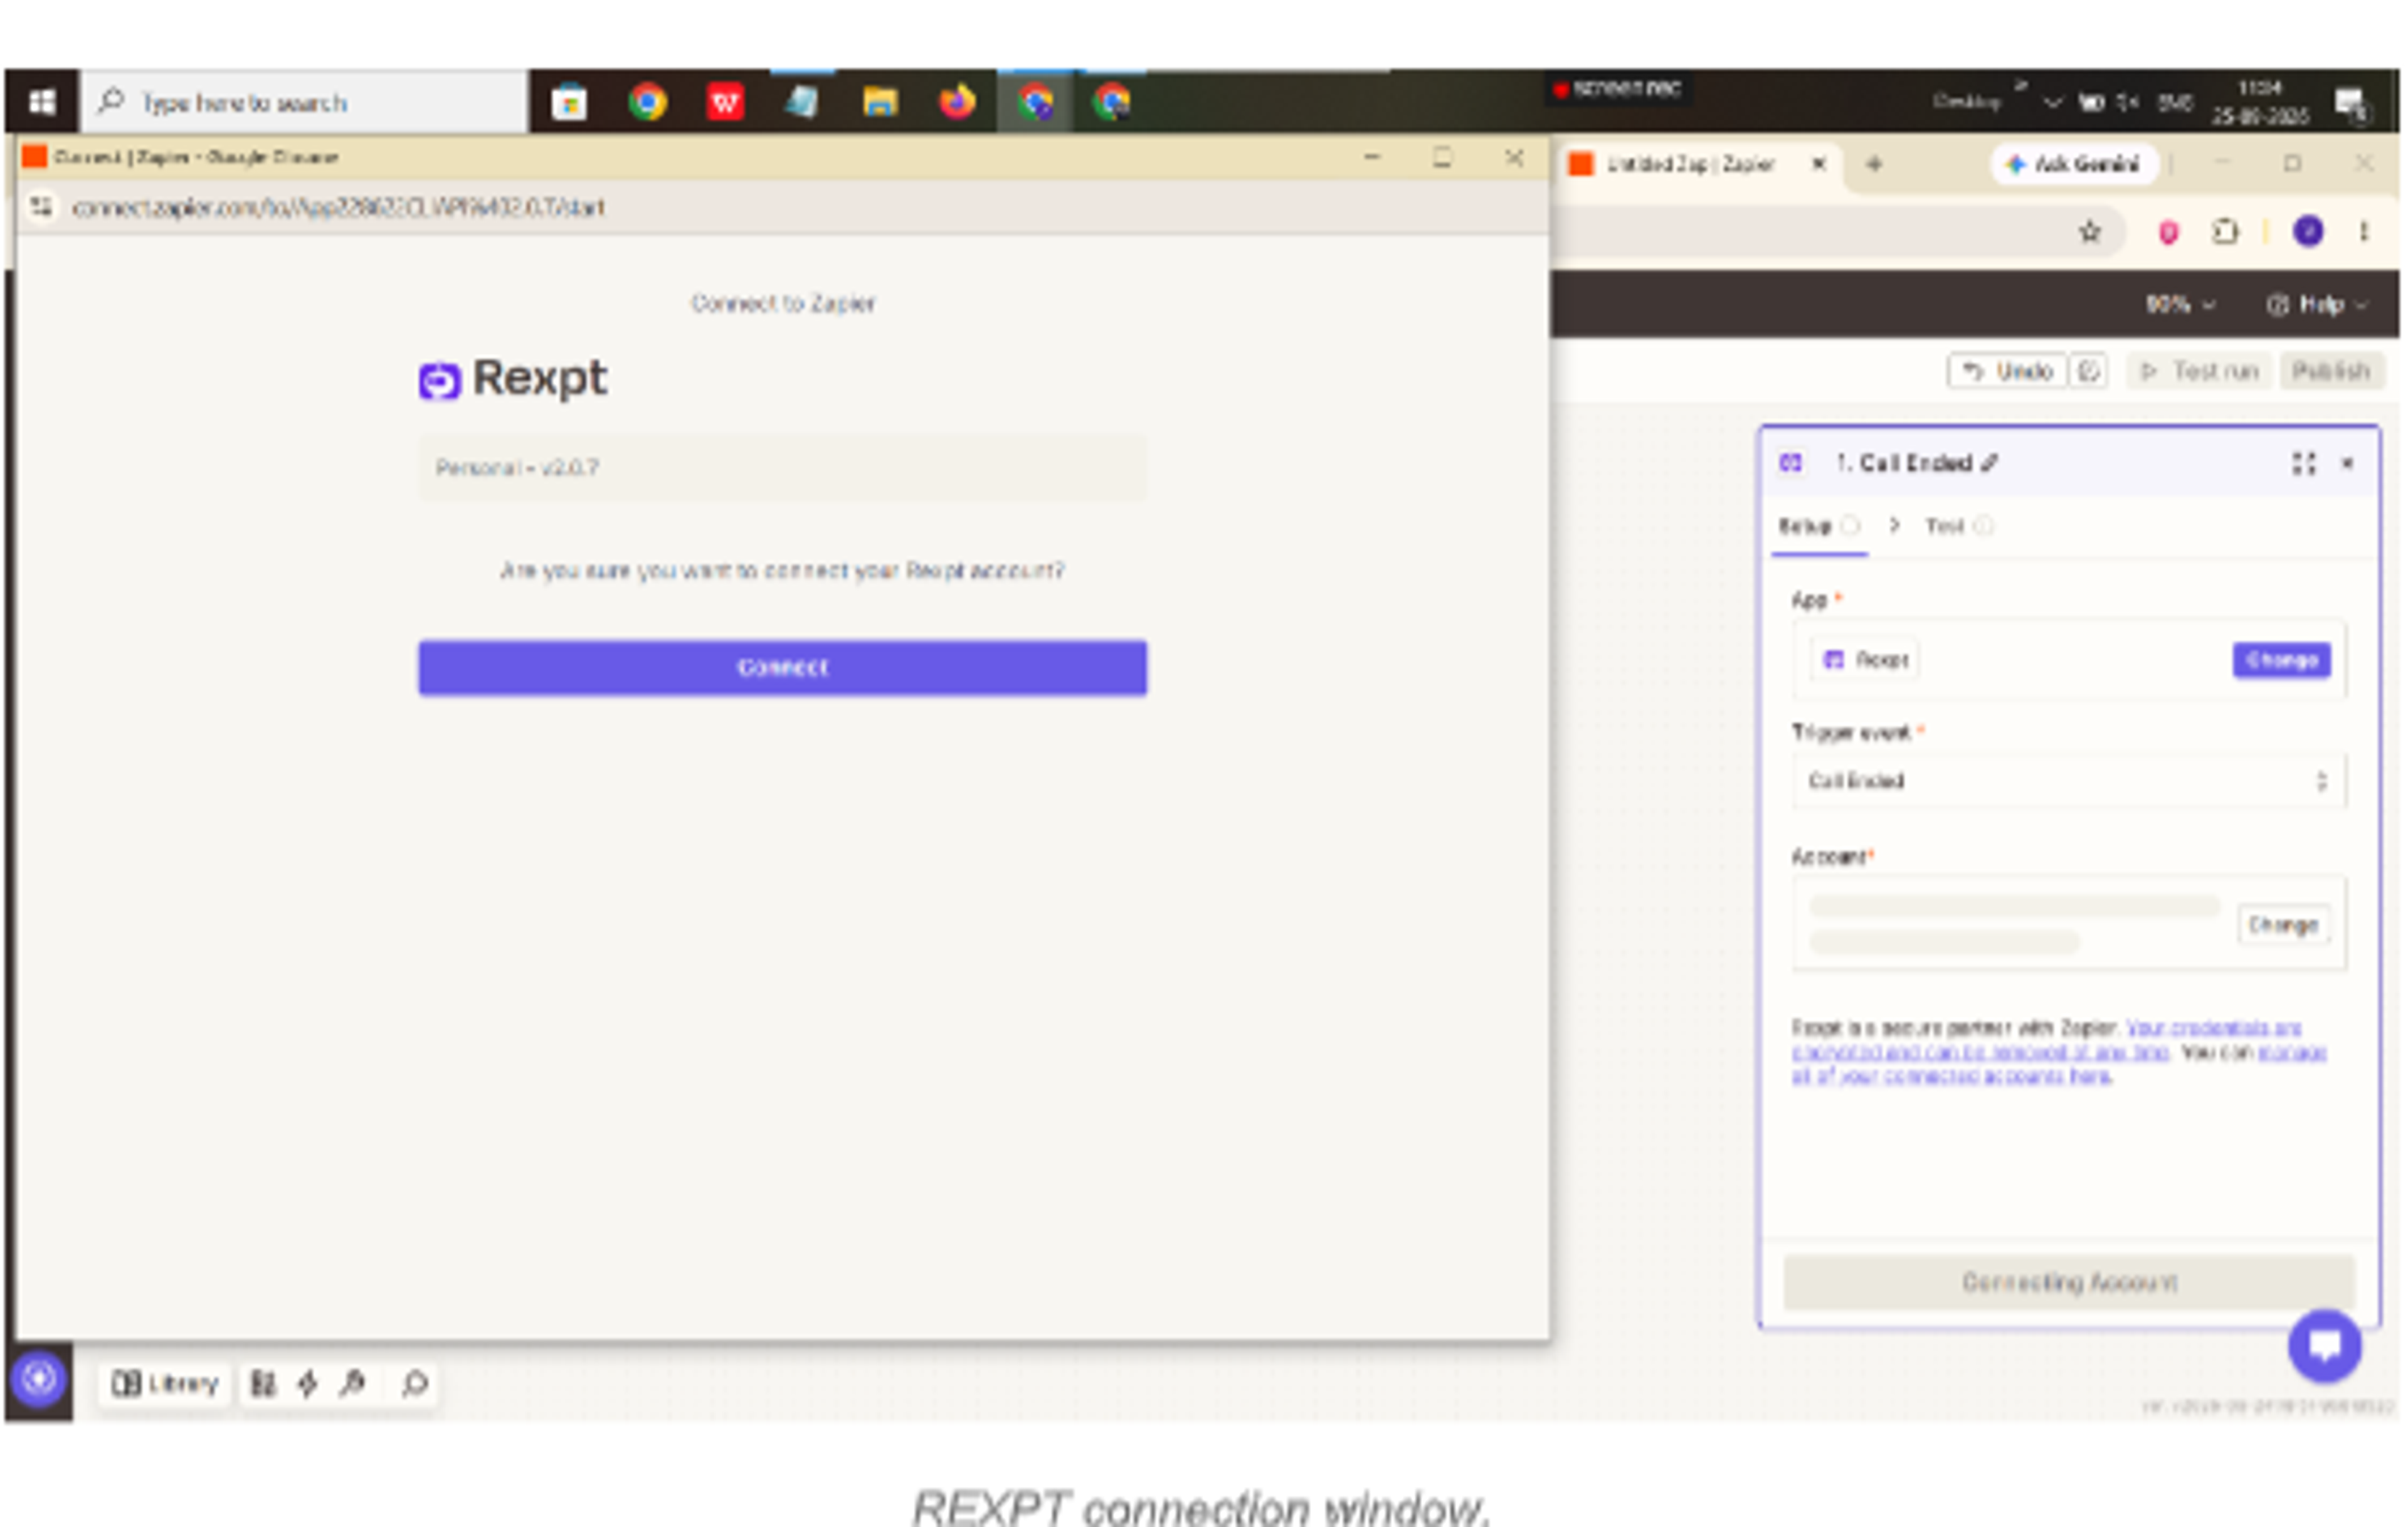Click the Personal v2.0.7 field
This screenshot has width=2408, height=1527.
[x=782, y=467]
